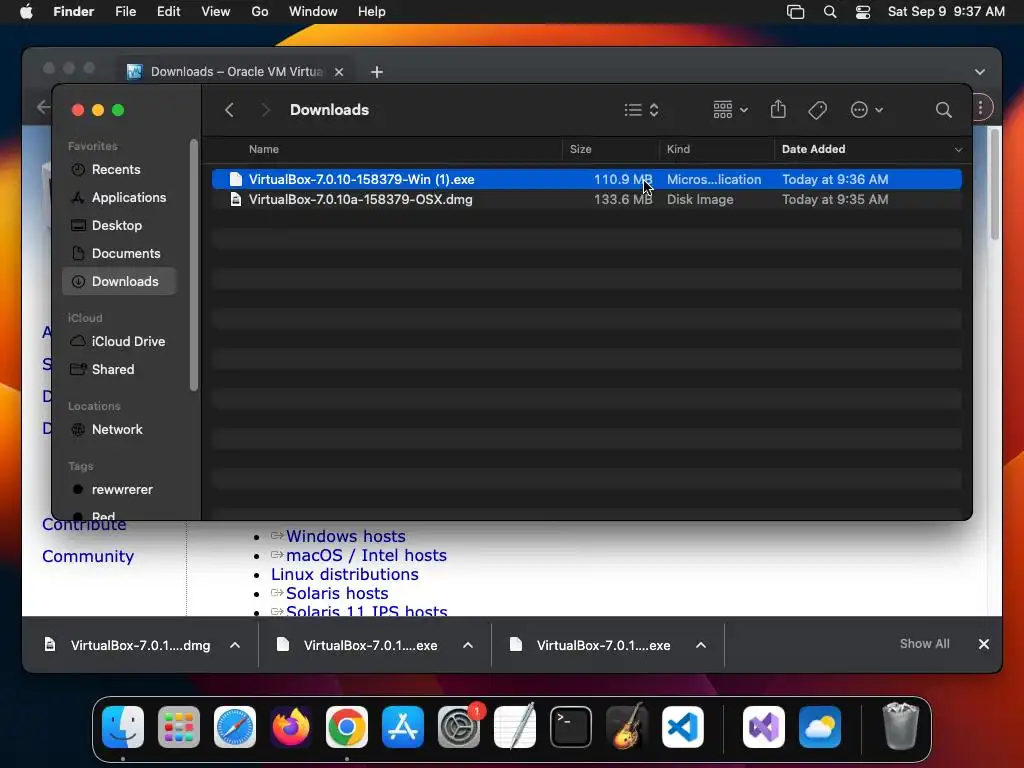Screen dimensions: 1024x768
Task: Click Today at 9:35 AM date cell
Action: (835, 199)
